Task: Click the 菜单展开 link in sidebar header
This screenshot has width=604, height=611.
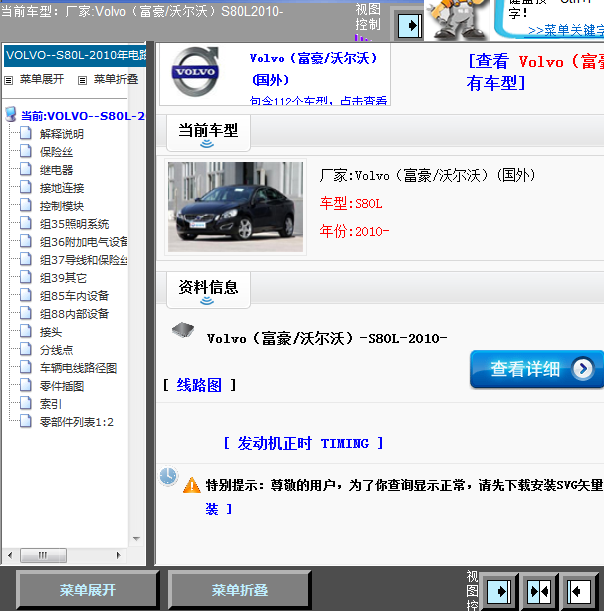Action: [x=42, y=79]
